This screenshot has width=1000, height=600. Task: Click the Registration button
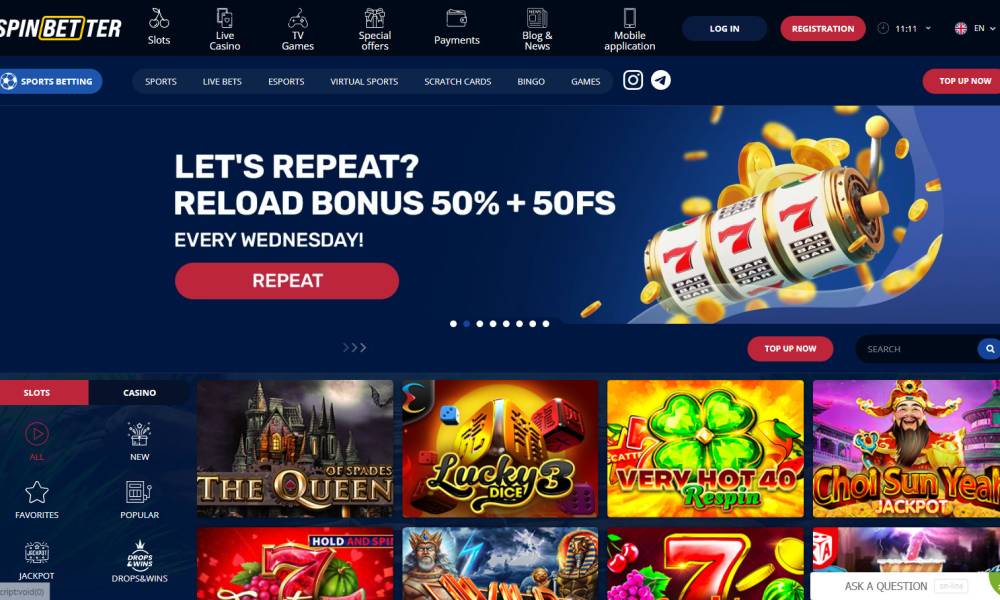(x=823, y=29)
